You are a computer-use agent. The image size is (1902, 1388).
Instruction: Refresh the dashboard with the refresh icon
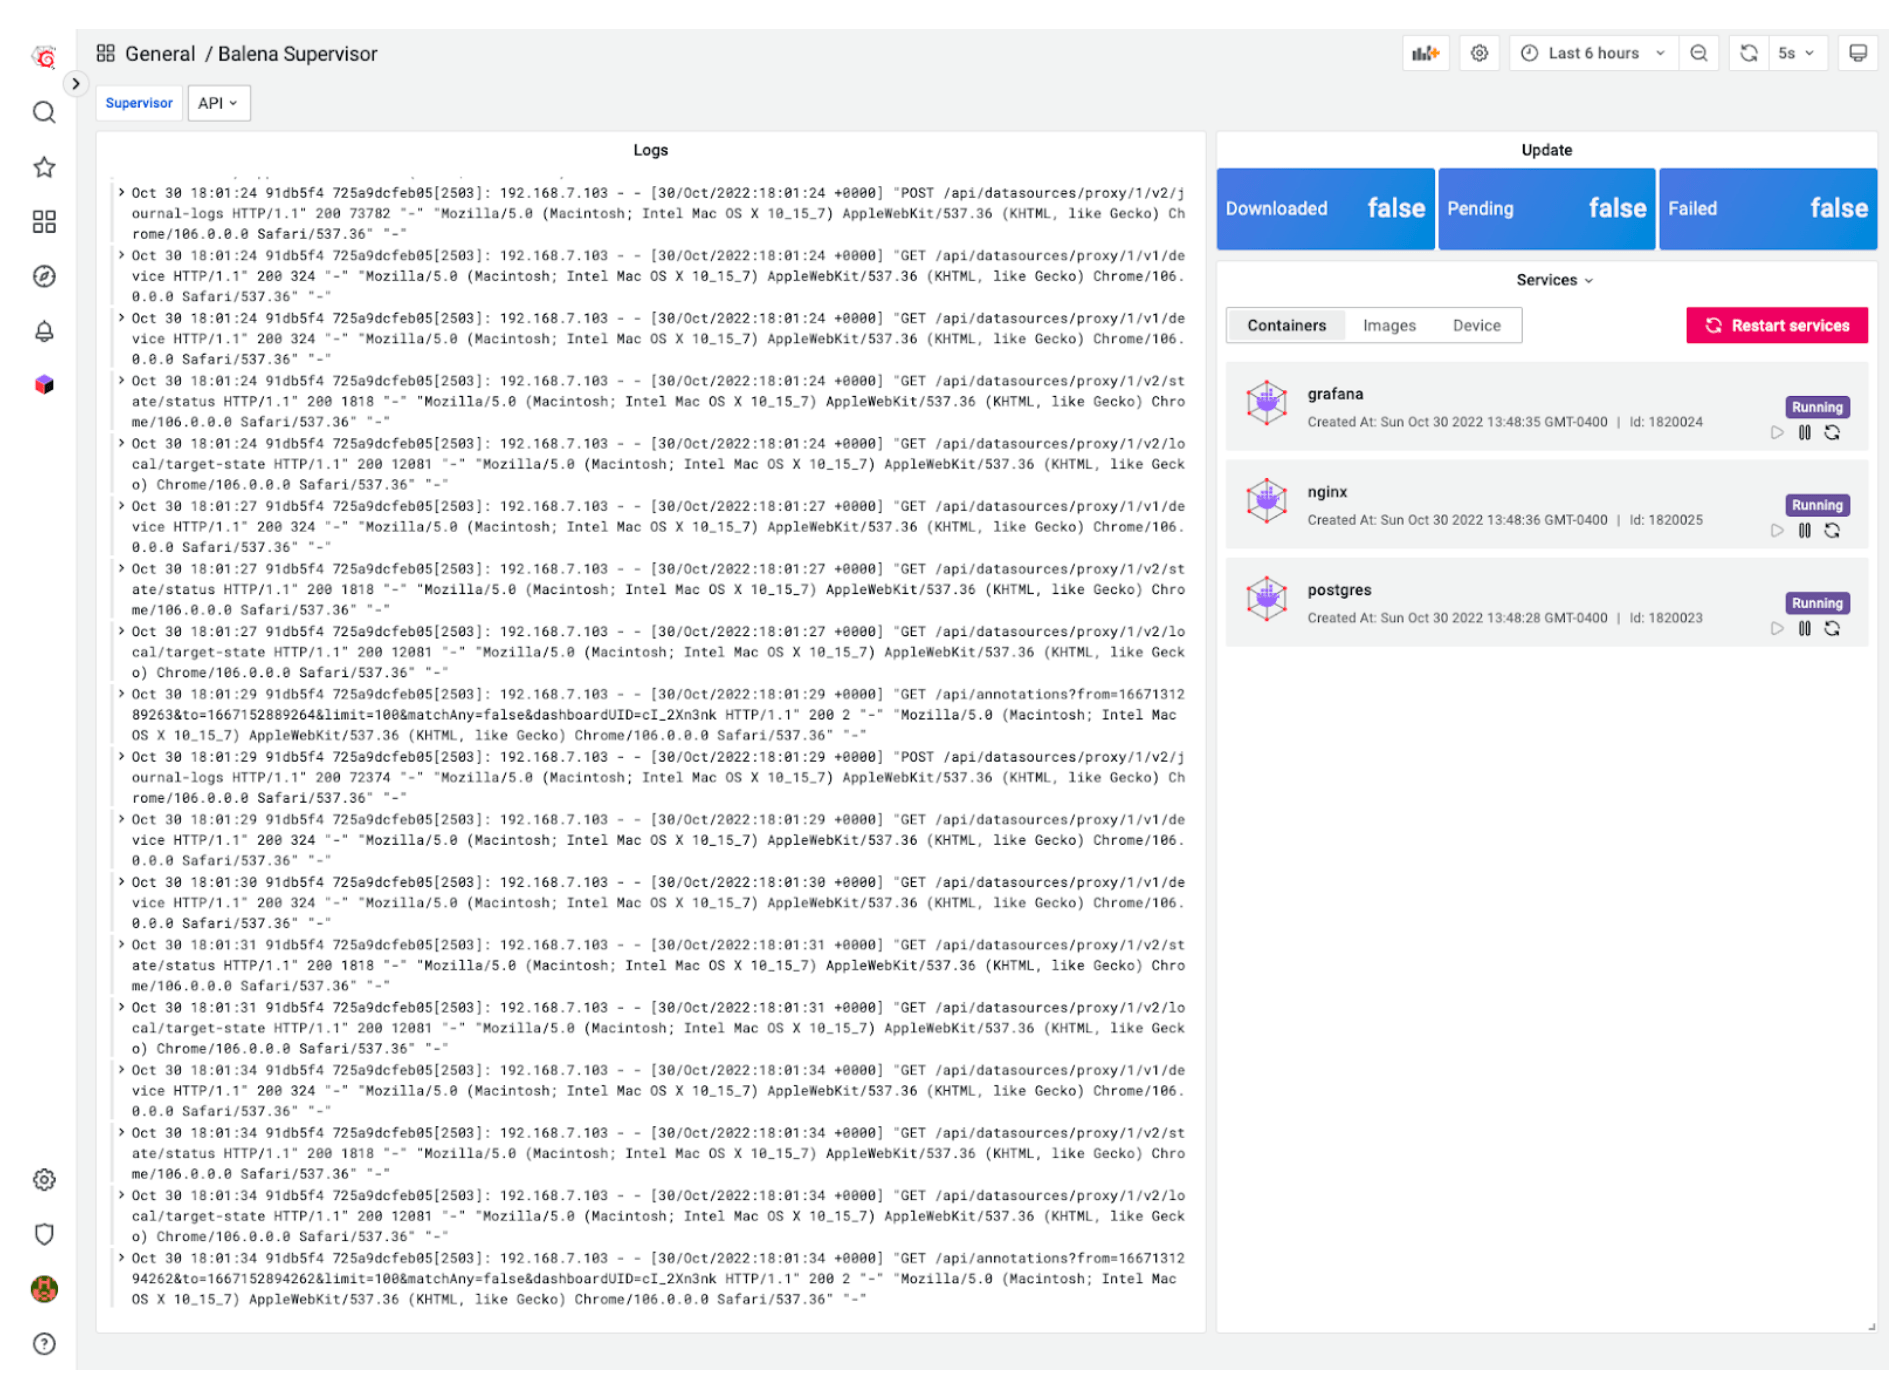pyautogui.click(x=1747, y=53)
